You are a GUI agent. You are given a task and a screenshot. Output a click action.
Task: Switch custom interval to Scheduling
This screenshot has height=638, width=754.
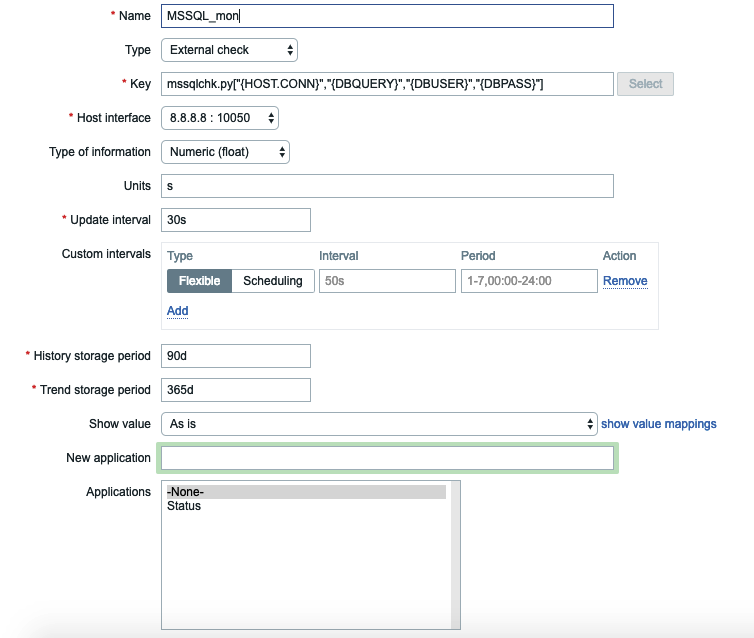273,281
